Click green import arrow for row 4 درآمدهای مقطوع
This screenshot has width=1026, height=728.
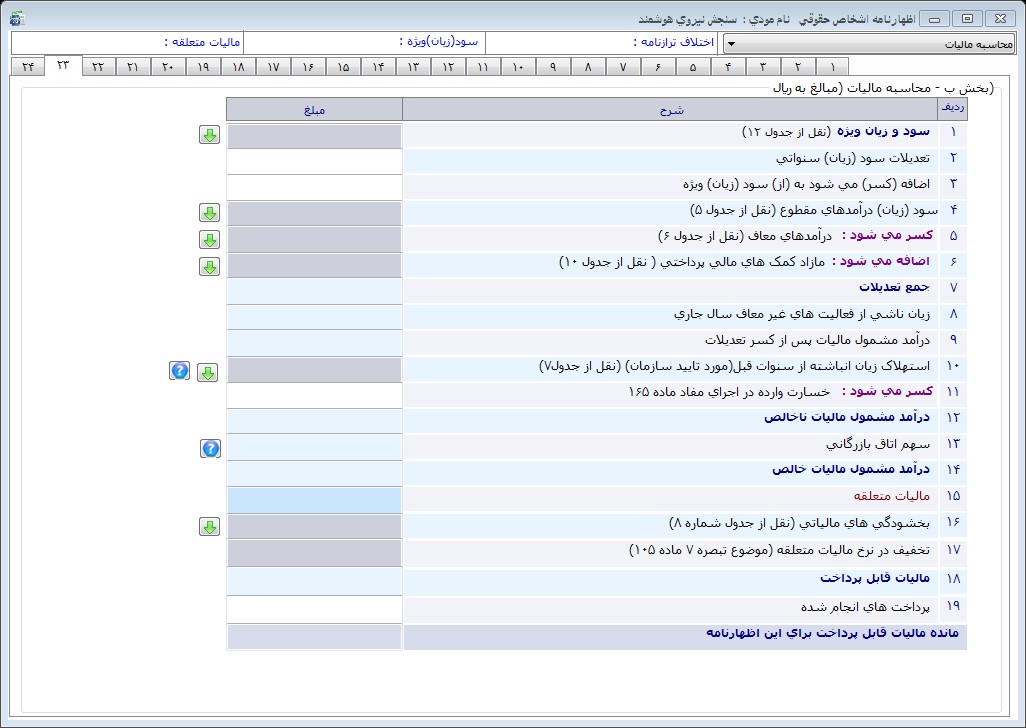click(x=209, y=213)
